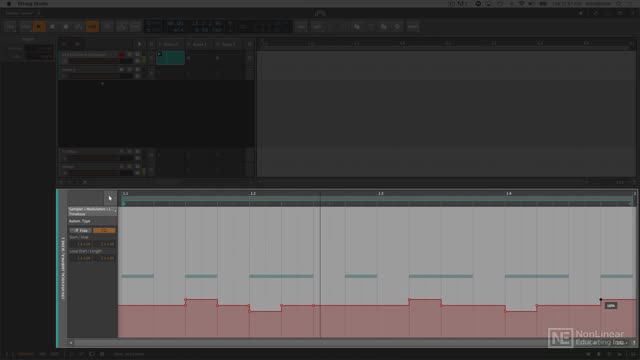
Task: Open the Apple menu
Action: 9,4
